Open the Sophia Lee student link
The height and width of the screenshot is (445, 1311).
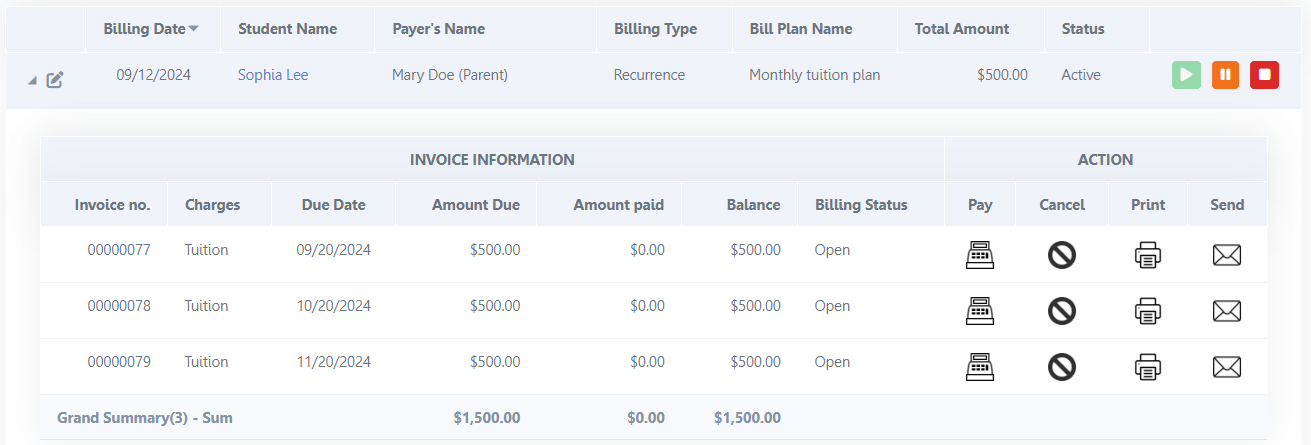coord(273,75)
